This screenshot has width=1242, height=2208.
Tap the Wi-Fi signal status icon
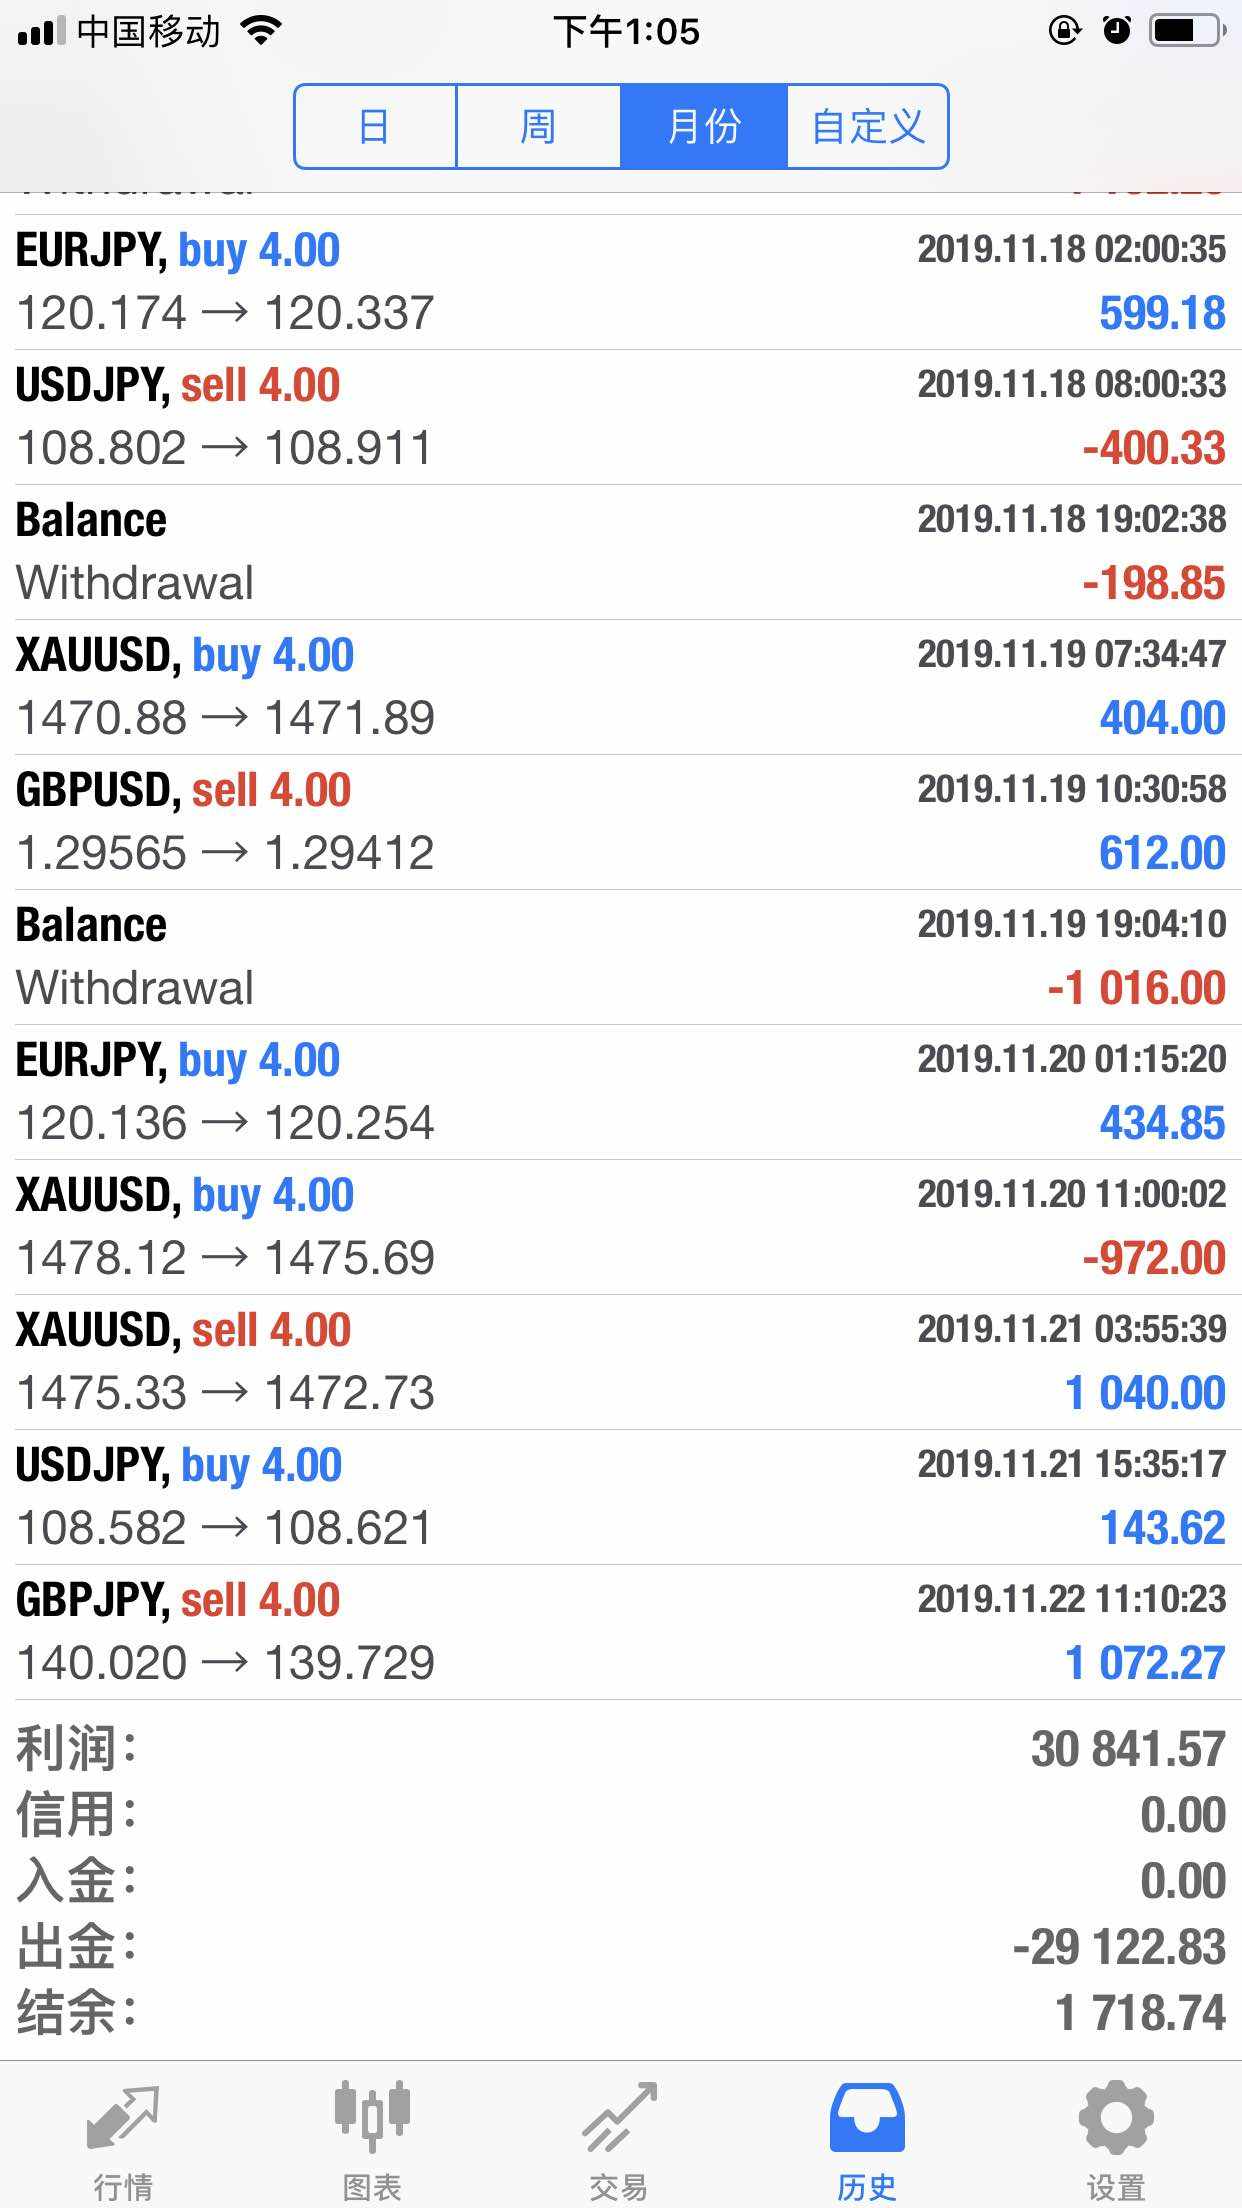(x=262, y=31)
